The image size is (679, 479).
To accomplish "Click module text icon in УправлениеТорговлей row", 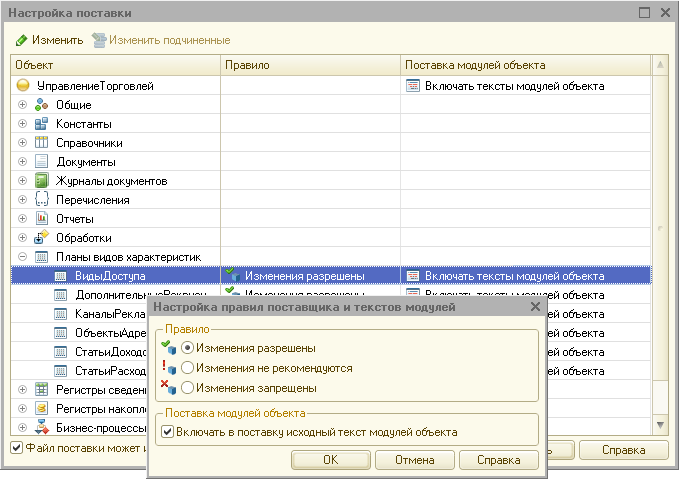I will pos(413,86).
